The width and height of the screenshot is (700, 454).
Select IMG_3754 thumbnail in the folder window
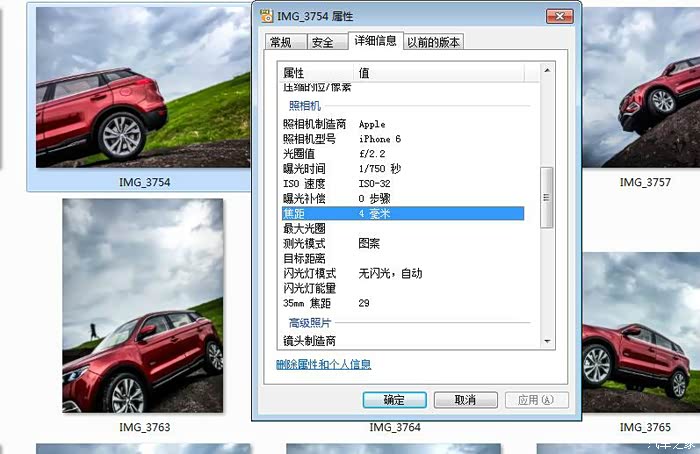tap(143, 87)
